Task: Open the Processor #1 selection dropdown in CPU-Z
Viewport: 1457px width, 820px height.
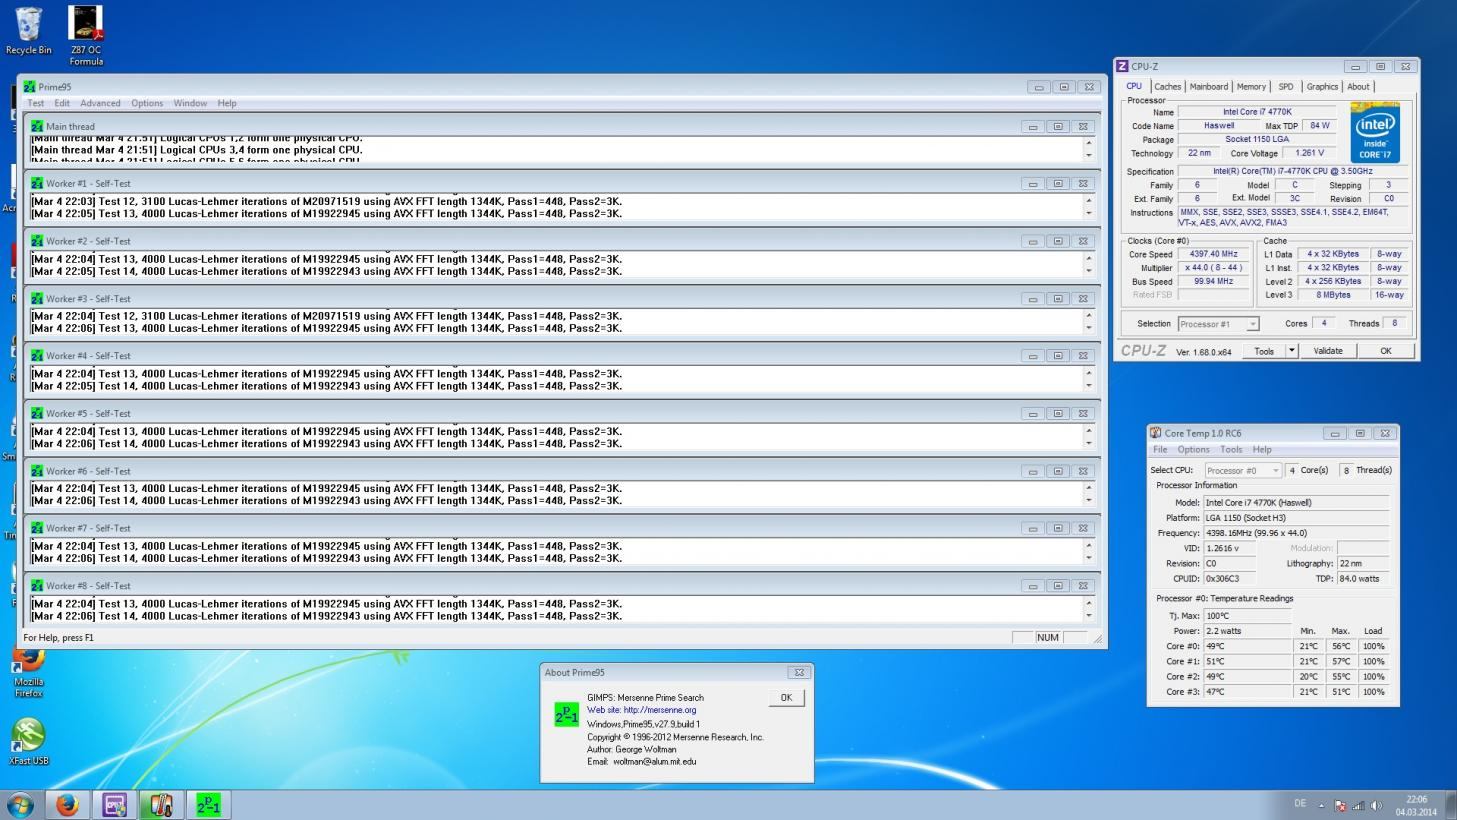Action: (x=1218, y=324)
